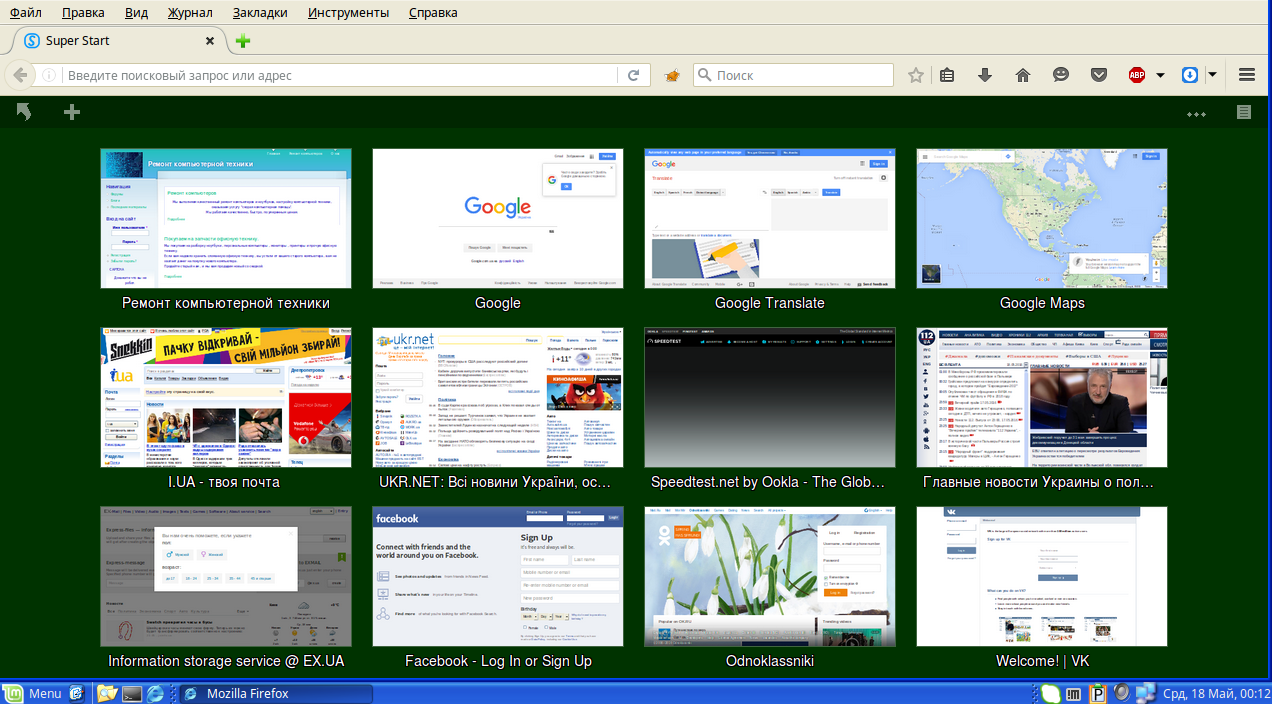1272x704 pixels.
Task: Show bookmarks list icon beside the star
Action: (947, 75)
